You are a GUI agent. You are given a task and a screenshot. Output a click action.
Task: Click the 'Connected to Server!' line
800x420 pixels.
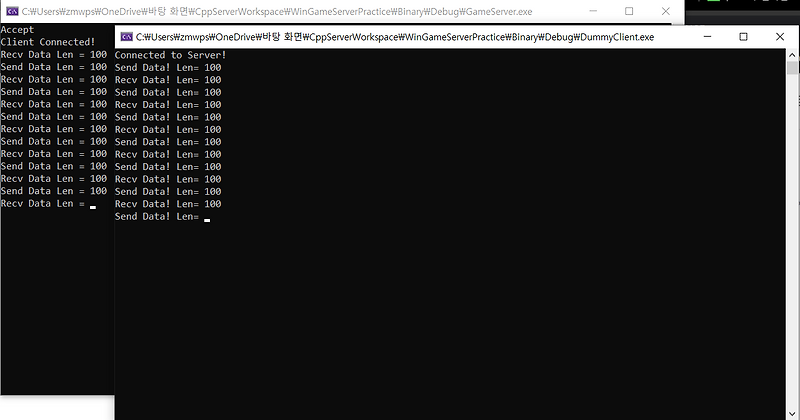(170, 55)
